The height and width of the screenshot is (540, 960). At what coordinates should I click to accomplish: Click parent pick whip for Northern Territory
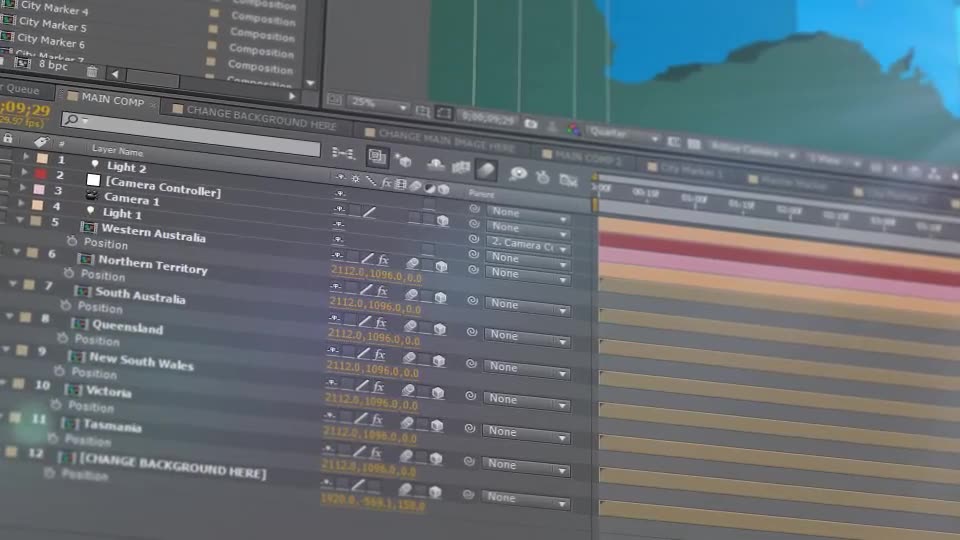click(x=473, y=301)
